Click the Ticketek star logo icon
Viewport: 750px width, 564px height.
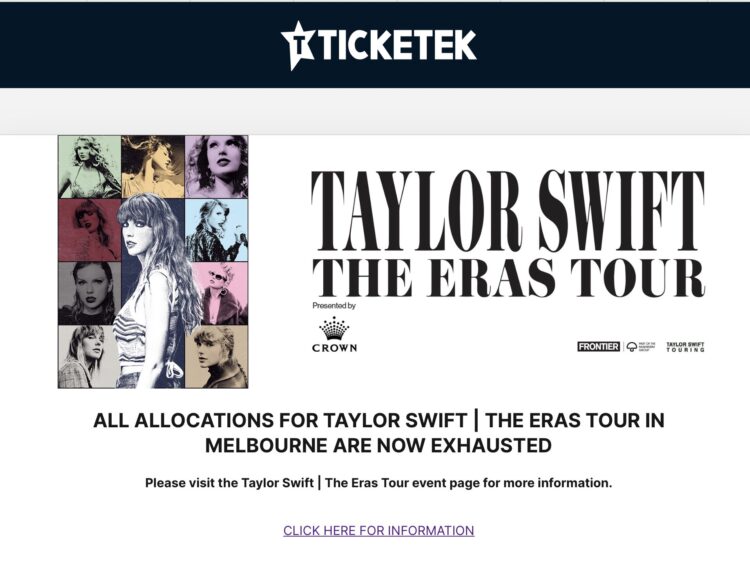pyautogui.click(x=298, y=45)
